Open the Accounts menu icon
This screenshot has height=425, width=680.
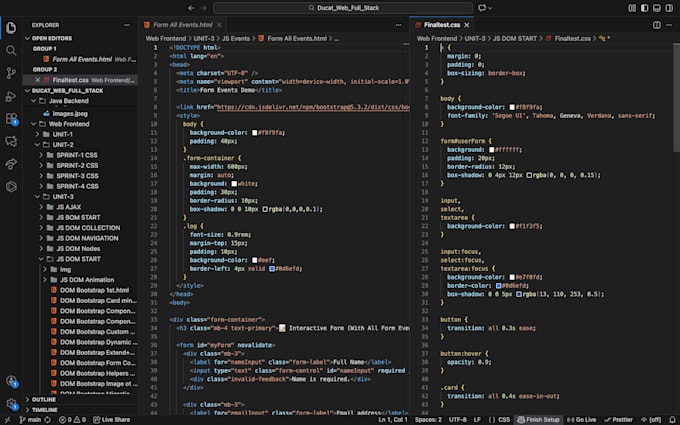(x=11, y=381)
